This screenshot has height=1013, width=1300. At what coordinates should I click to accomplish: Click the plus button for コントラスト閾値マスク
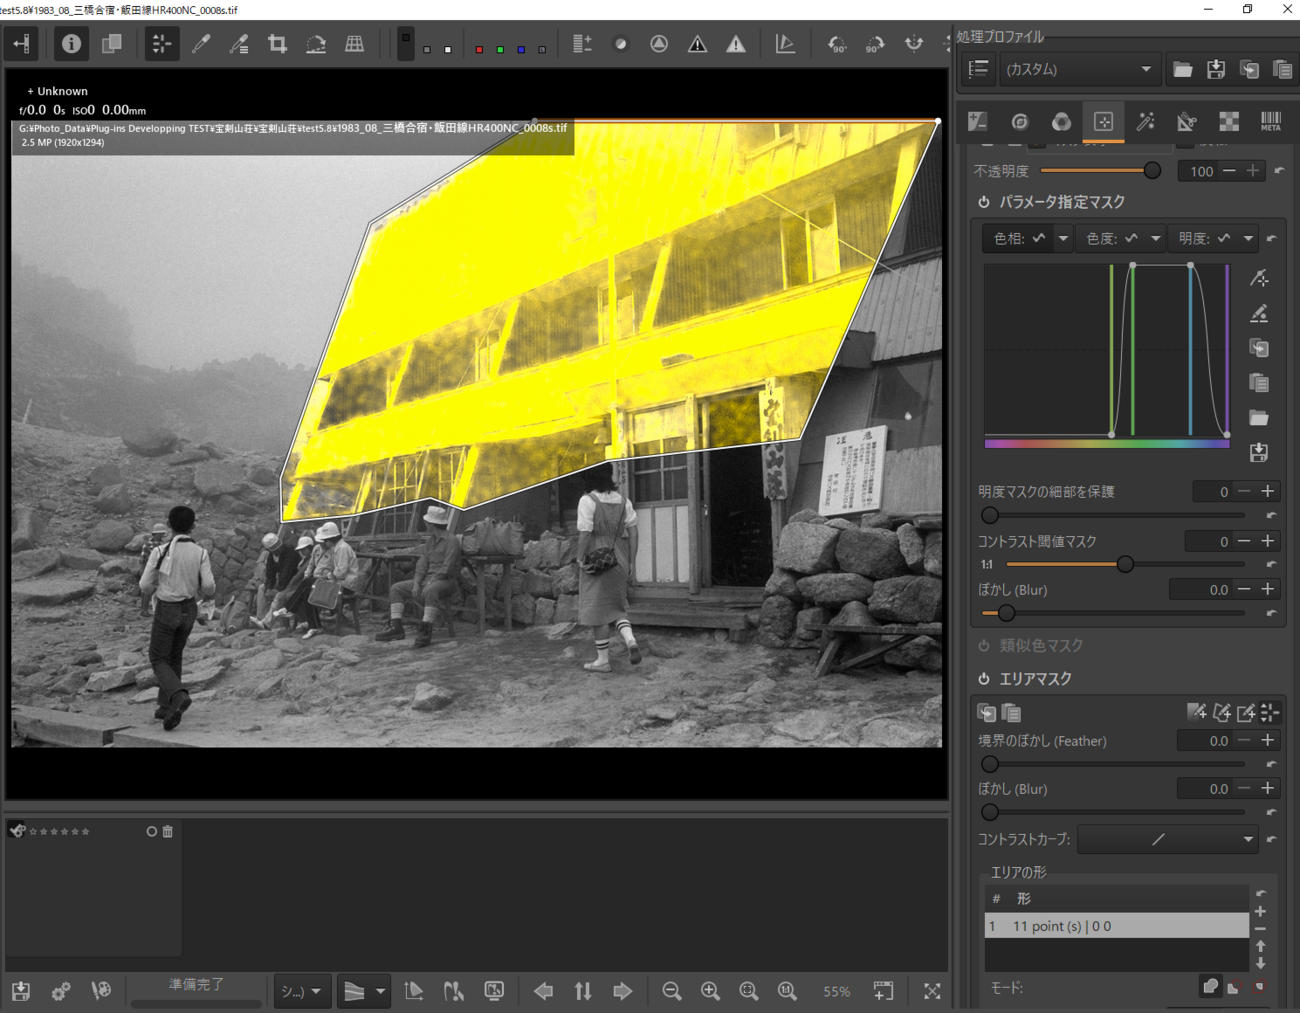pyautogui.click(x=1267, y=541)
